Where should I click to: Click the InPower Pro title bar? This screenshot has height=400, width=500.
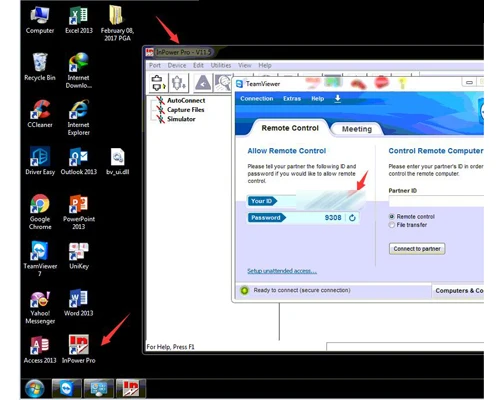(x=313, y=52)
